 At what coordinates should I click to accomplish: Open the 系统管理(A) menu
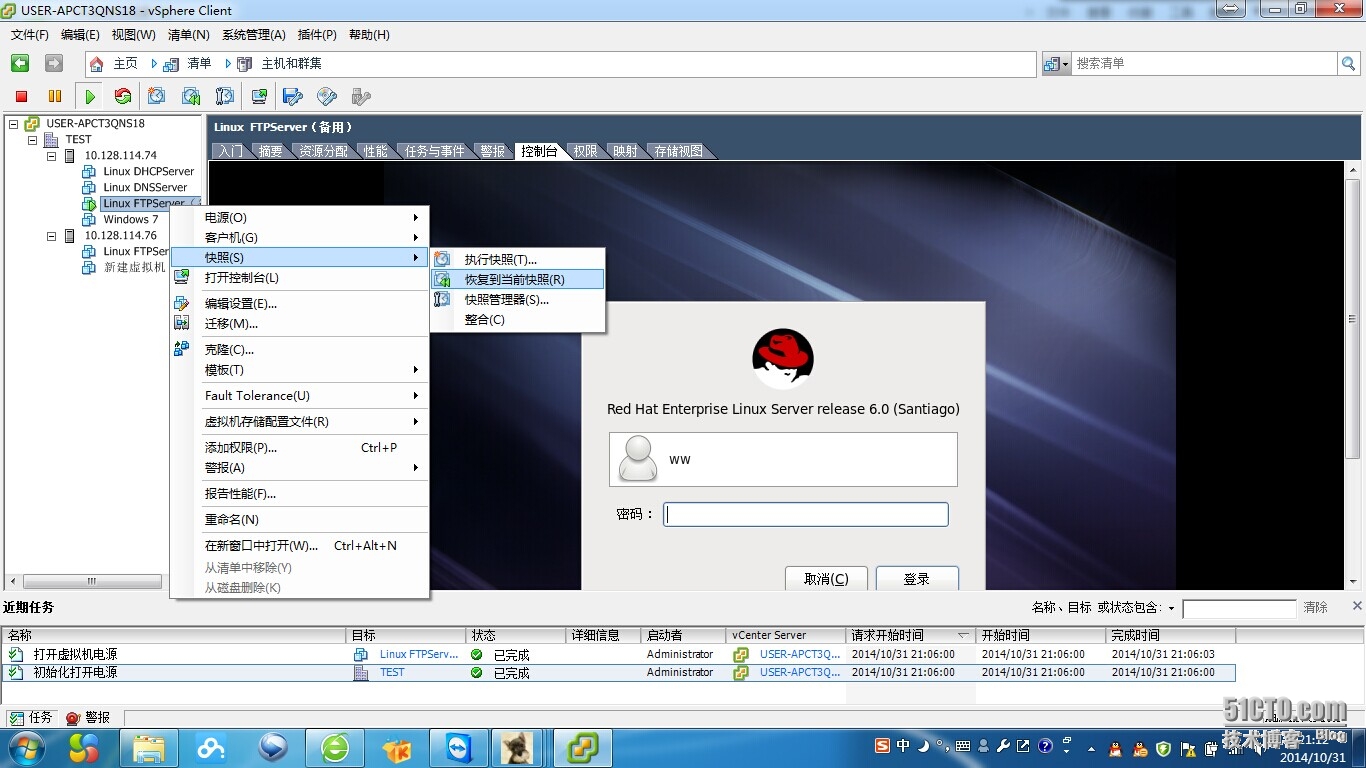tap(254, 35)
